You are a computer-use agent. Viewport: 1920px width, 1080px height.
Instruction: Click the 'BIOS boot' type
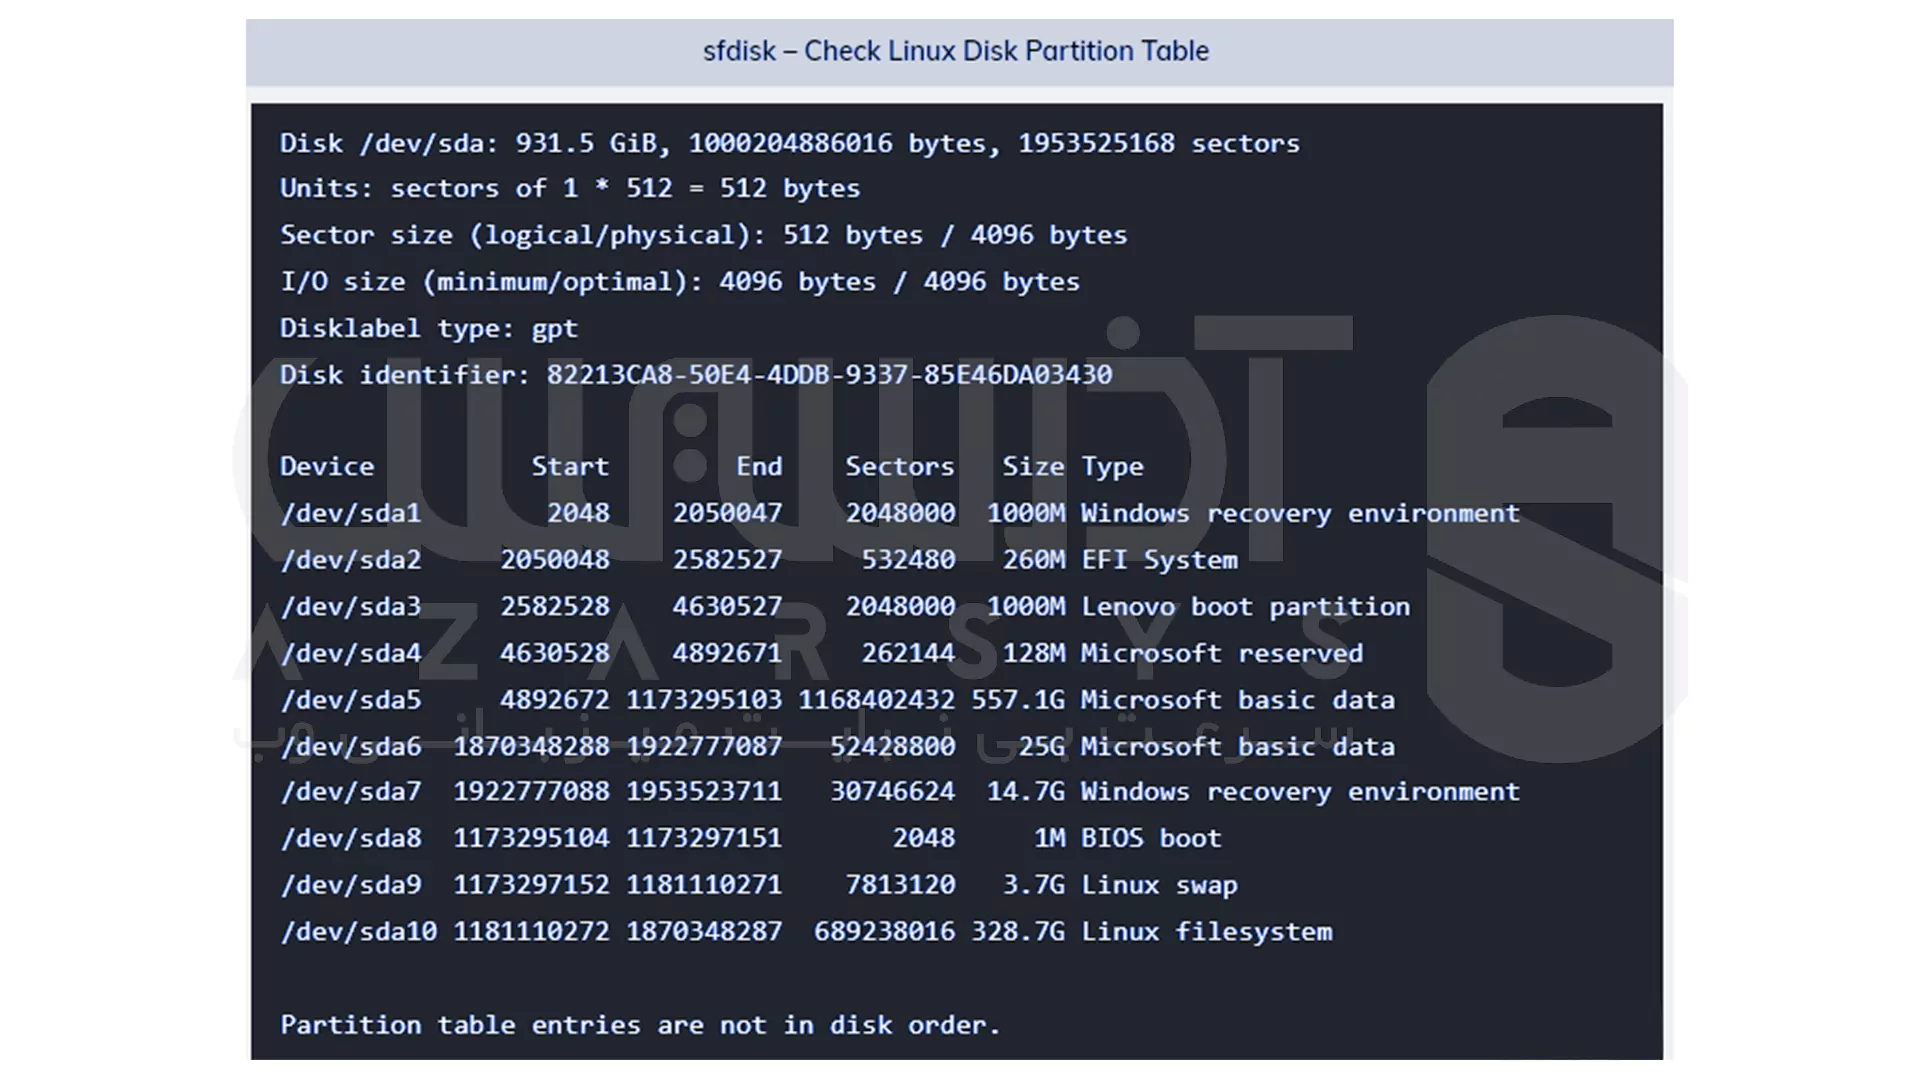[x=1151, y=838]
